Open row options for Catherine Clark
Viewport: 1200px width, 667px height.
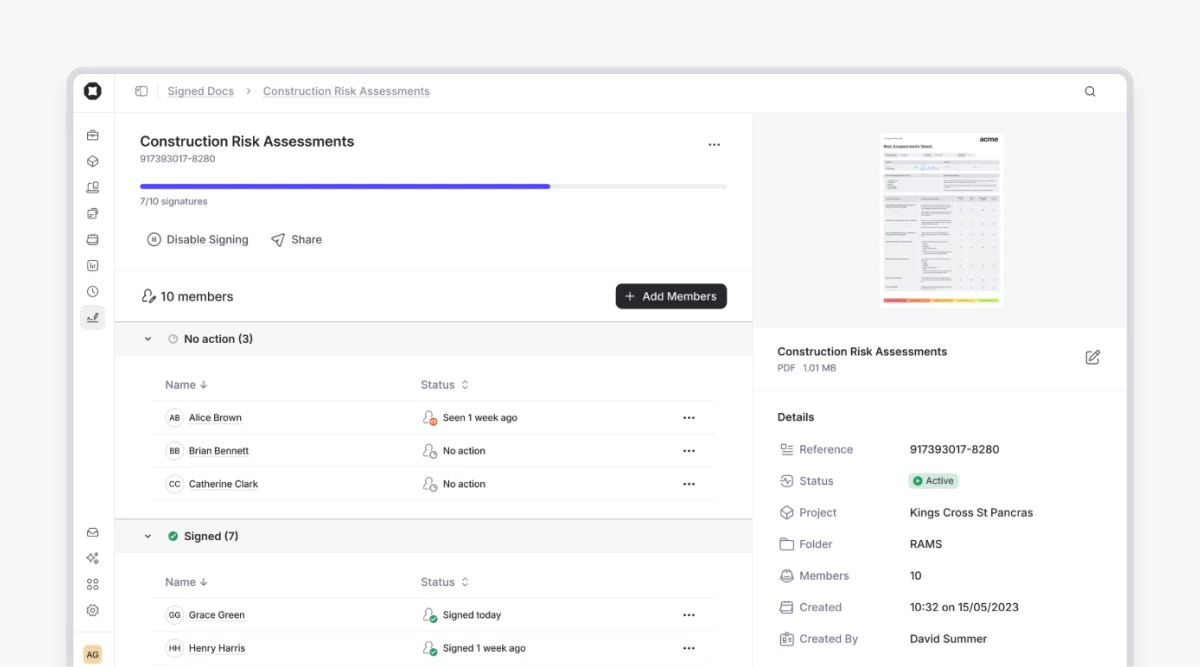tap(689, 484)
